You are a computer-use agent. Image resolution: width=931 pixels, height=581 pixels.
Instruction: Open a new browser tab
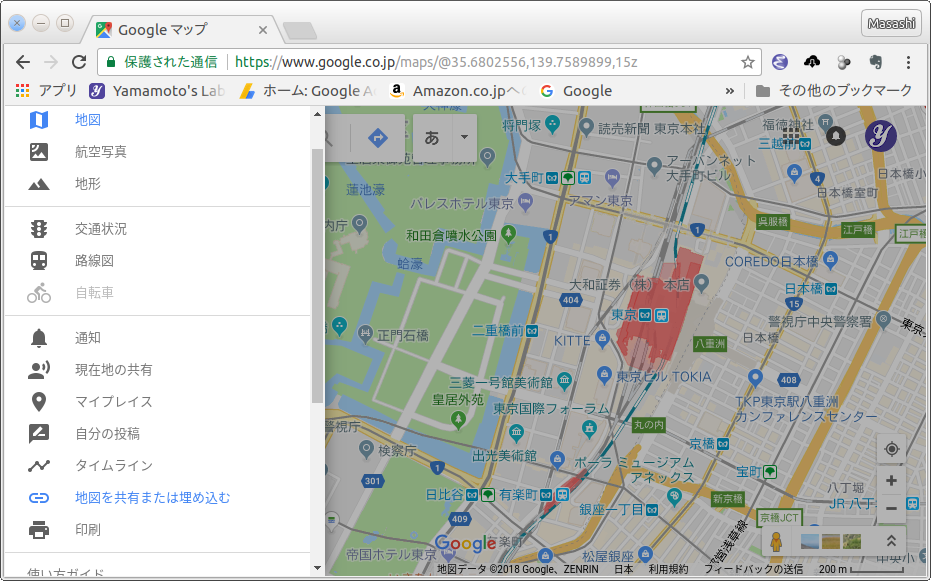[300, 31]
